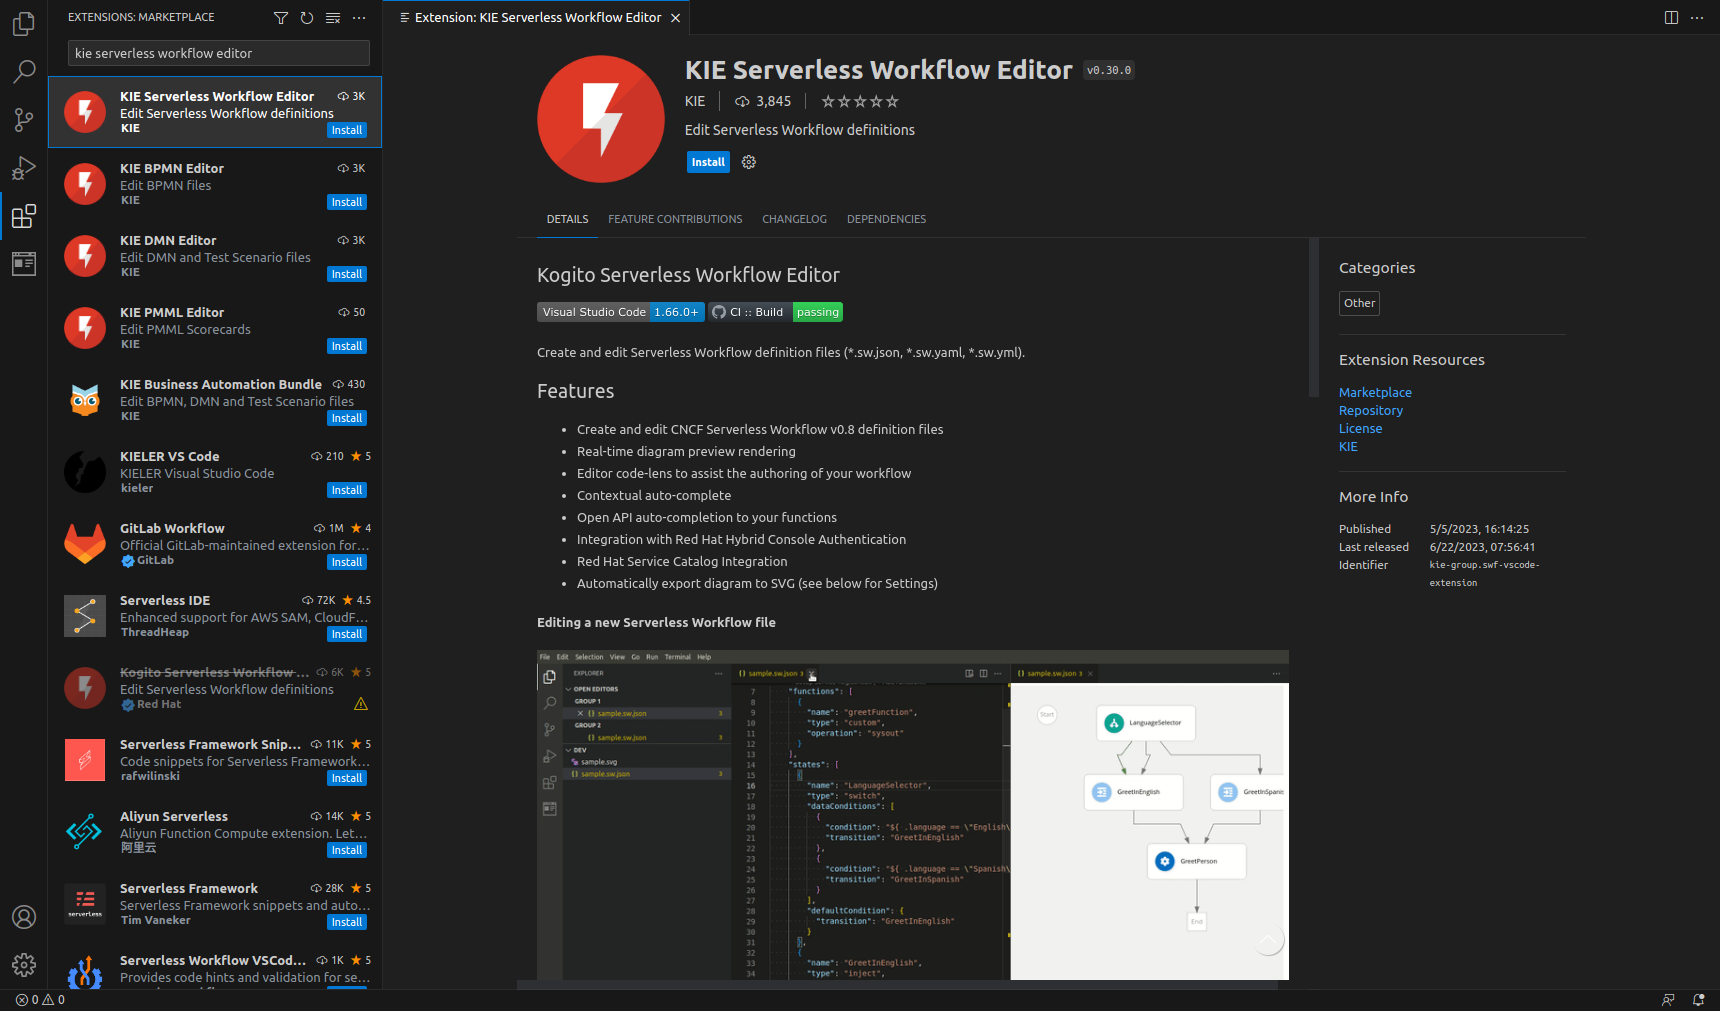The width and height of the screenshot is (1720, 1011).
Task: Open the editor's More Actions ellipsis menu
Action: click(x=1697, y=17)
